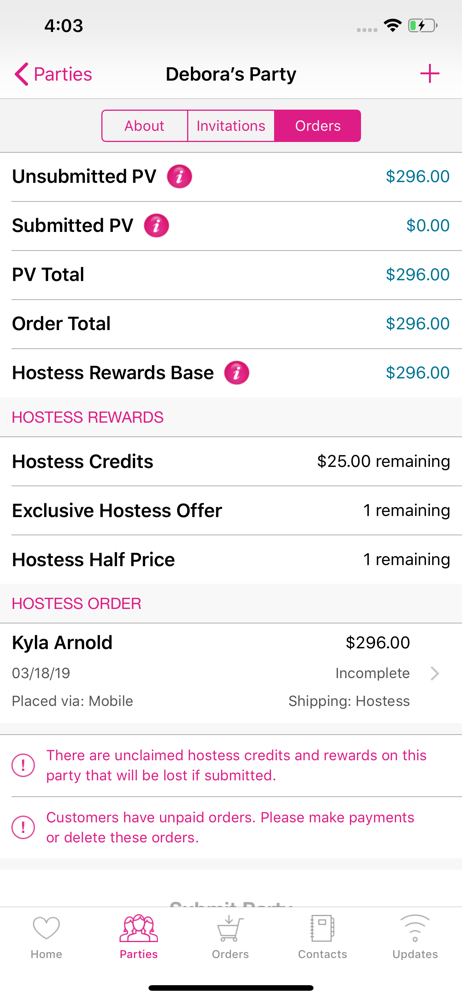The image size is (462, 1000).
Task: Tap info icon beside Hostess Rewards Base
Action: pos(236,373)
